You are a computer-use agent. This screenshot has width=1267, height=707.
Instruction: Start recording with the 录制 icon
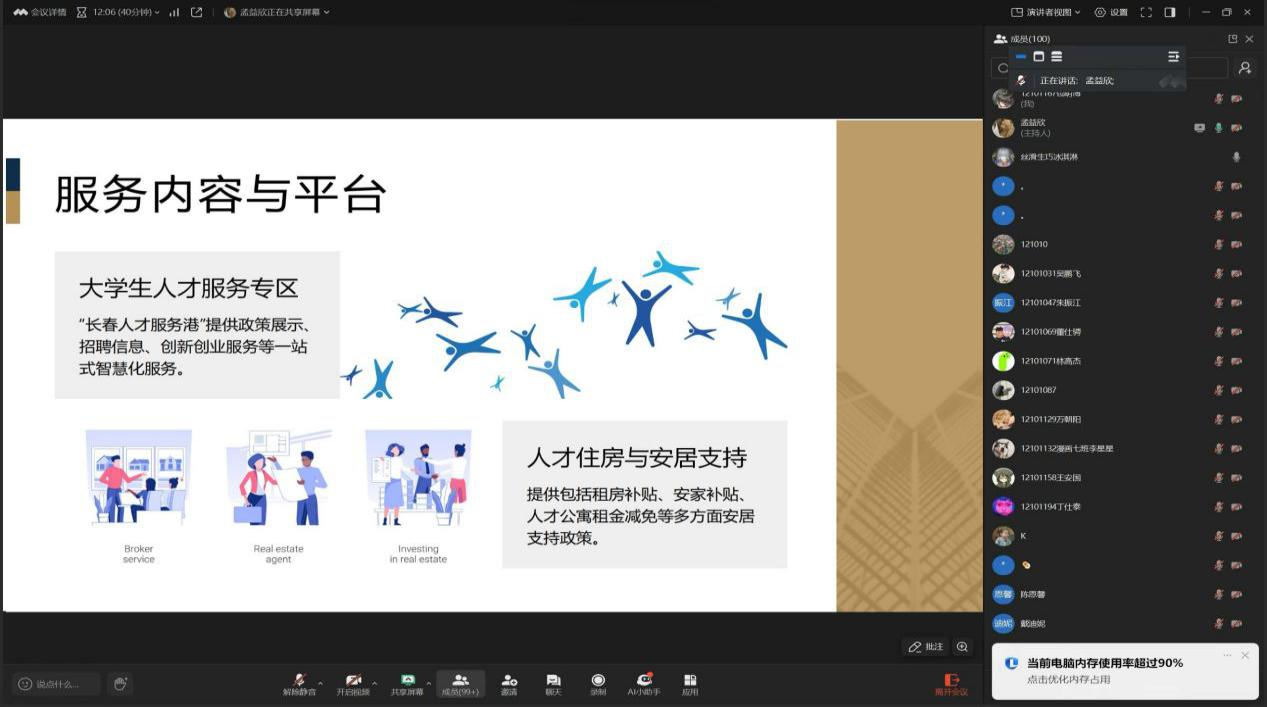tap(598, 680)
